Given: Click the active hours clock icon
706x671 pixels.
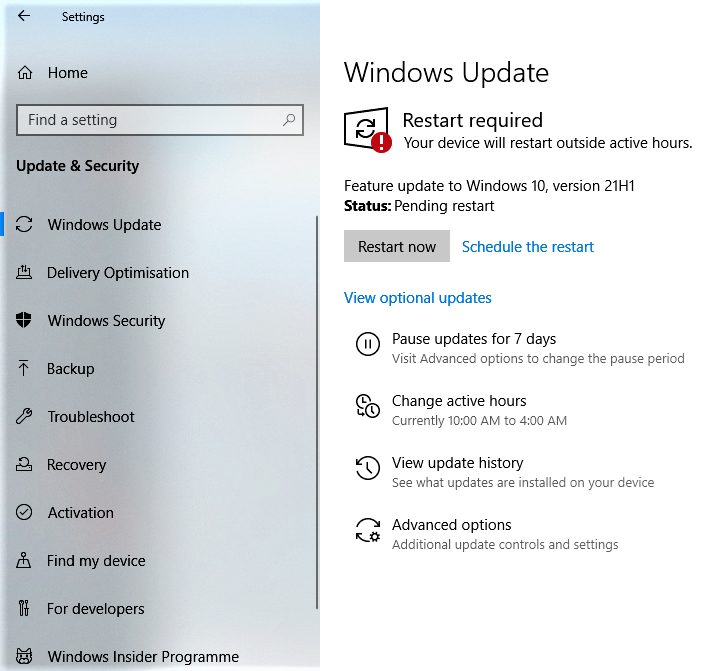Looking at the screenshot, I should tap(368, 406).
